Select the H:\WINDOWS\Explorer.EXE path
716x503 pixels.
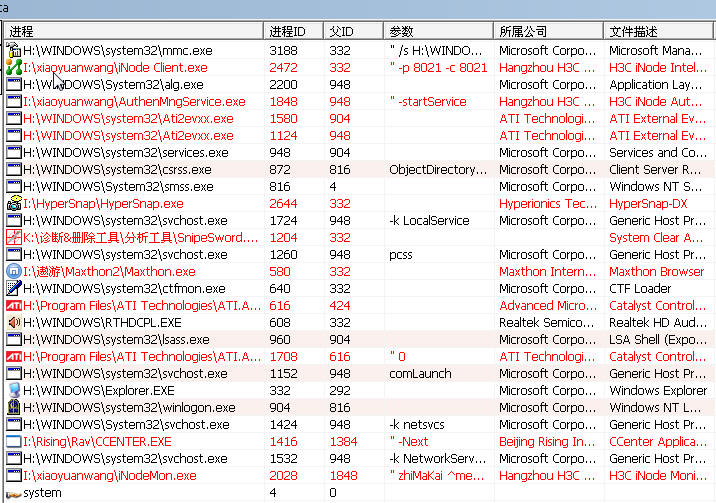click(x=99, y=391)
